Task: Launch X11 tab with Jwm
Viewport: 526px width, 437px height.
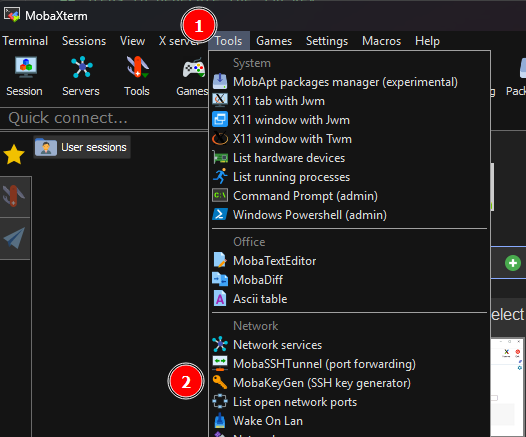Action: [x=349, y=101]
